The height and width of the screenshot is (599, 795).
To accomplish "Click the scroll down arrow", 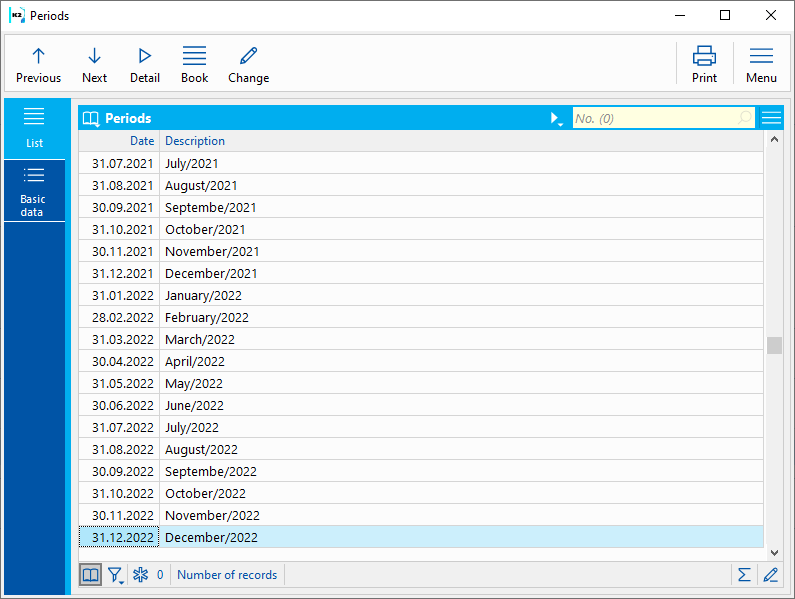I will tap(774, 552).
